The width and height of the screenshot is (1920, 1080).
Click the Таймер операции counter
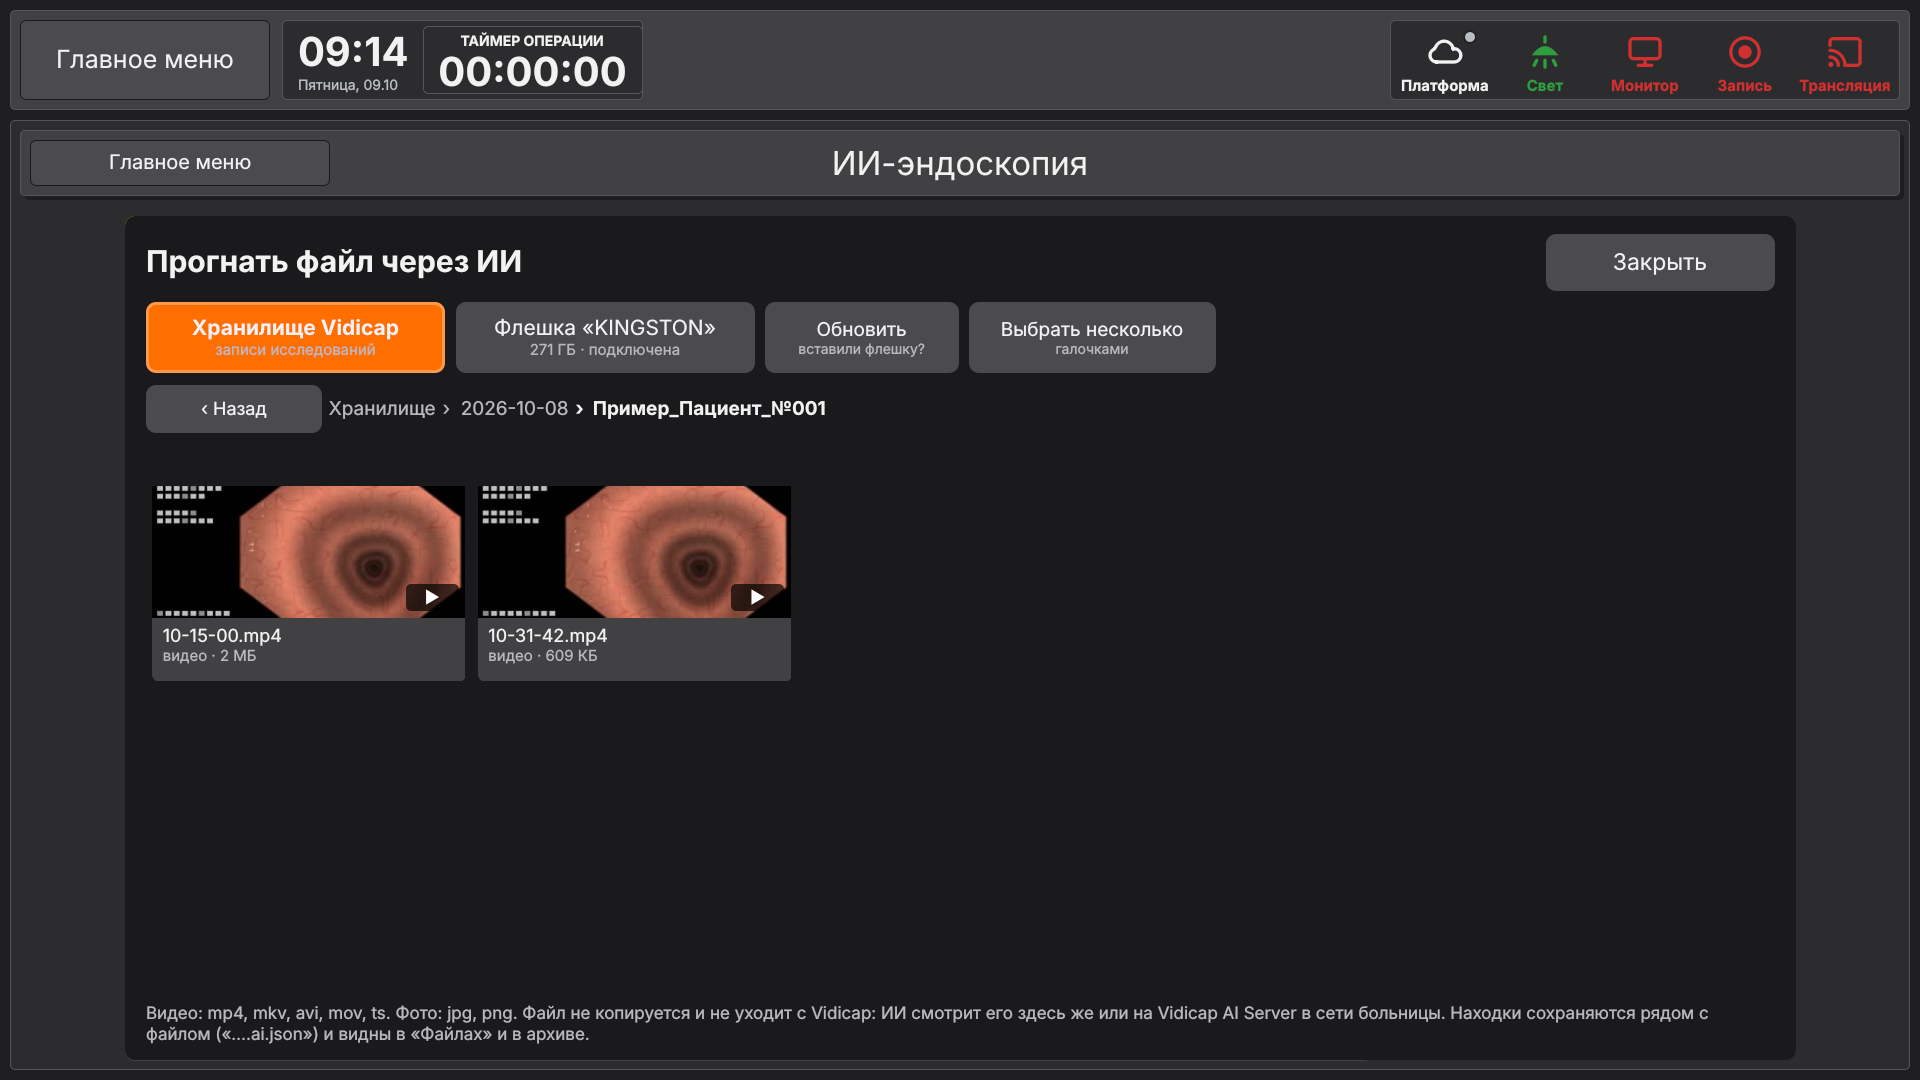pos(532,60)
